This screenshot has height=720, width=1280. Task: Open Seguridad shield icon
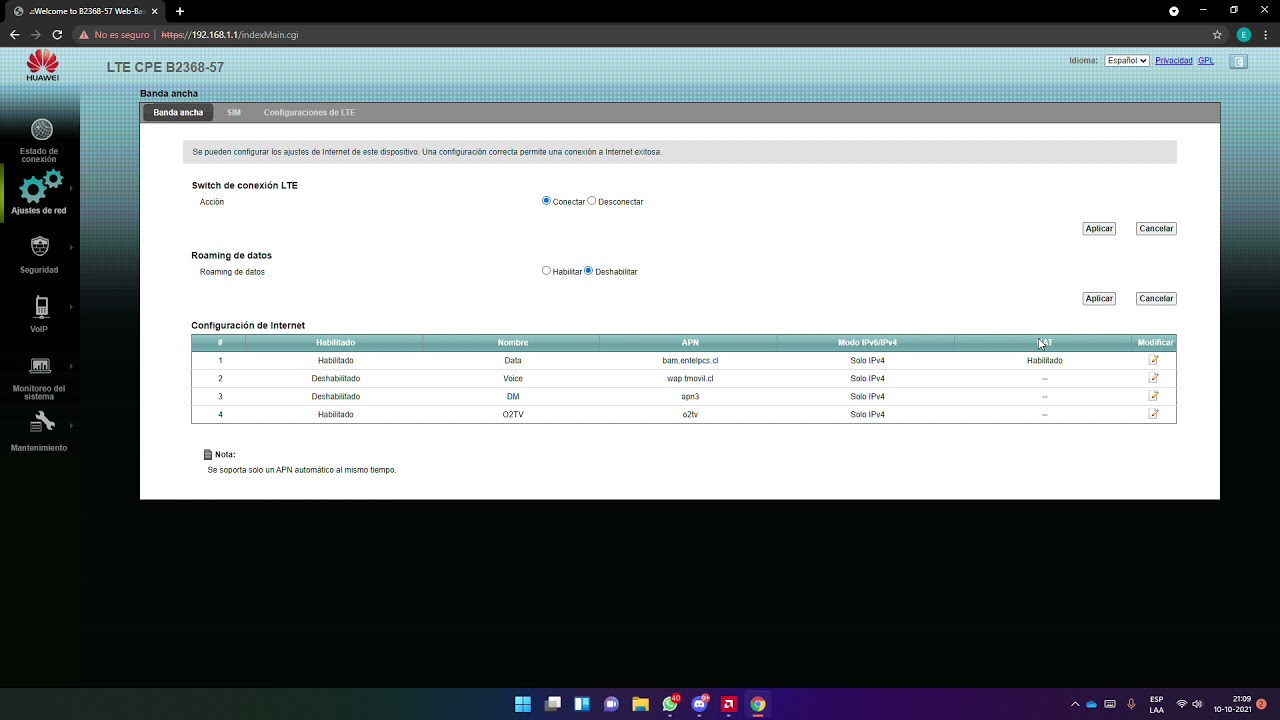[40, 246]
